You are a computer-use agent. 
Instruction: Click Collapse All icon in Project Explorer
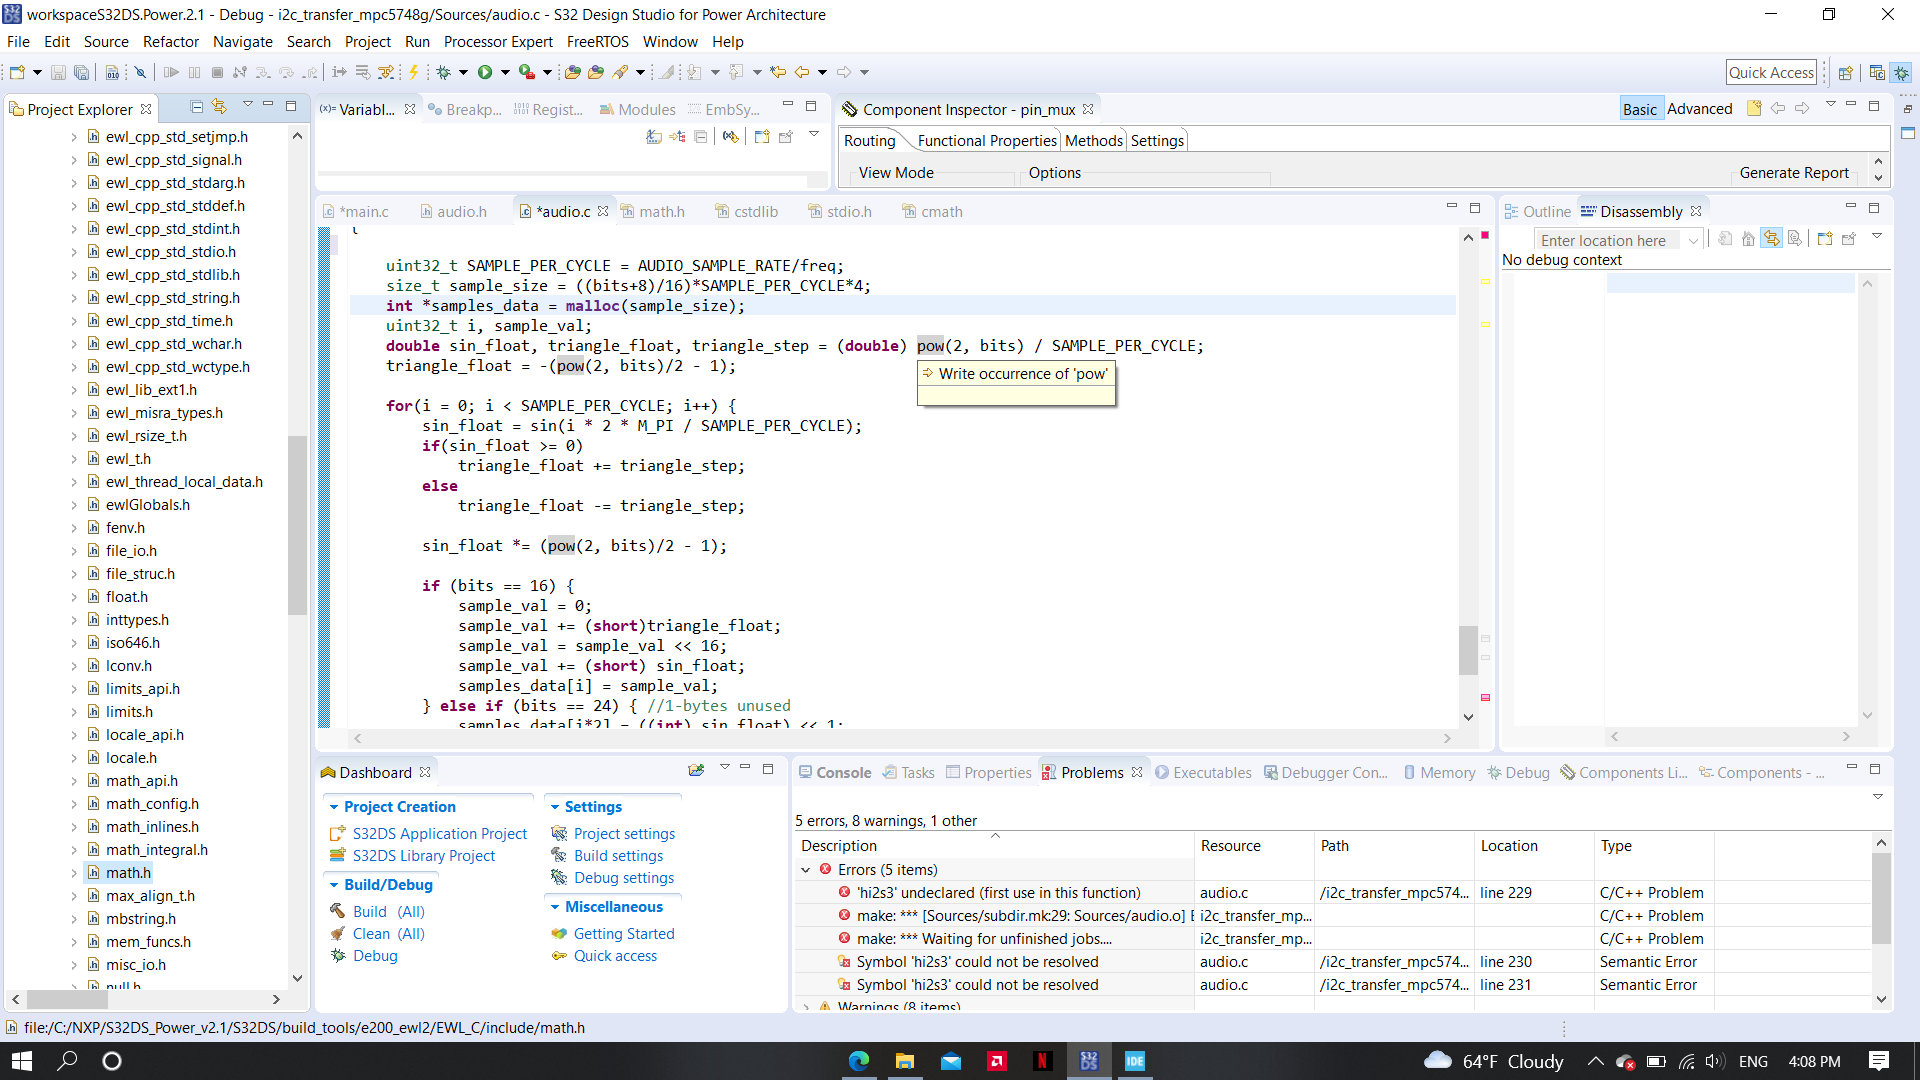pyautogui.click(x=197, y=107)
